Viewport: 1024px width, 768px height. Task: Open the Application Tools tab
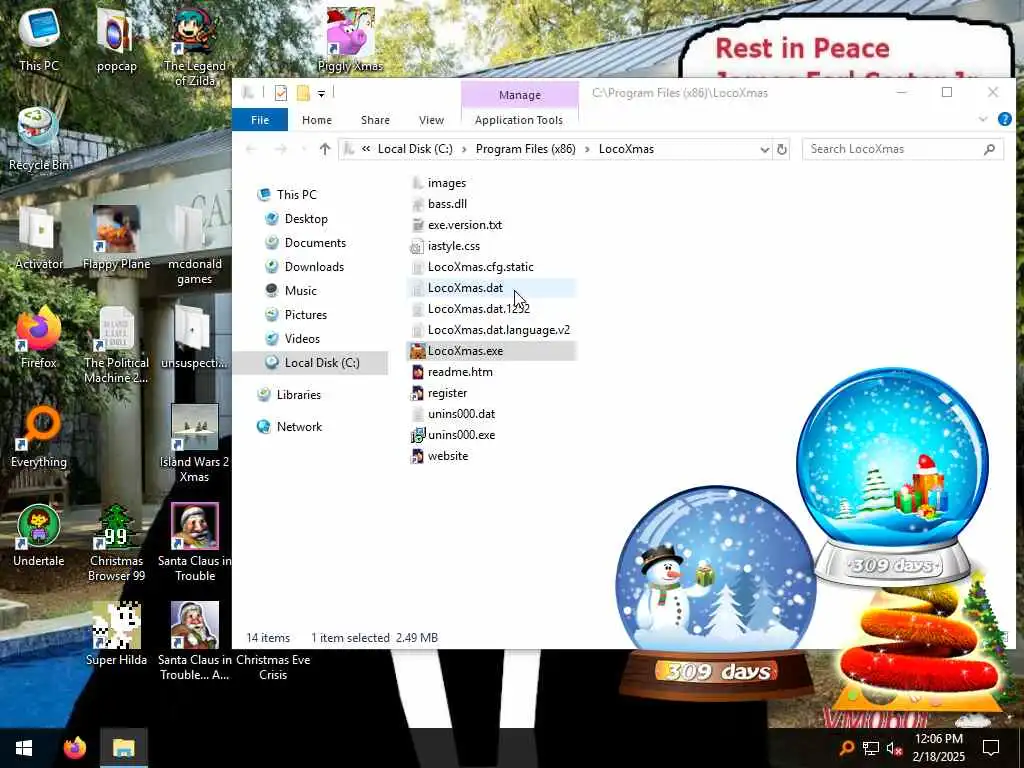(519, 120)
